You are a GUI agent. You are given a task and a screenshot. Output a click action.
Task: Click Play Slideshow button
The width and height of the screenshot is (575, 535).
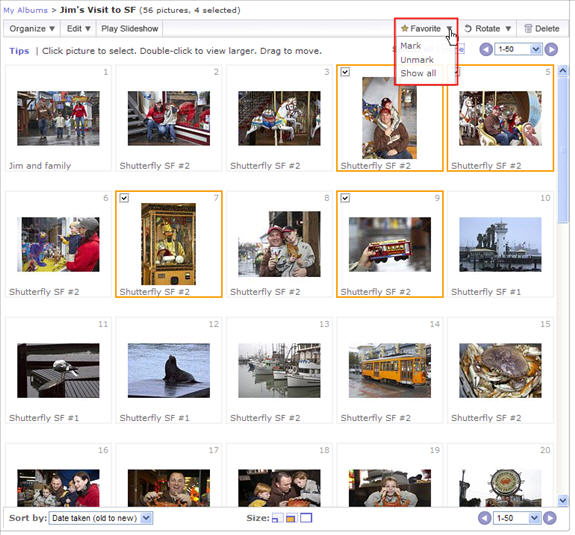129,29
